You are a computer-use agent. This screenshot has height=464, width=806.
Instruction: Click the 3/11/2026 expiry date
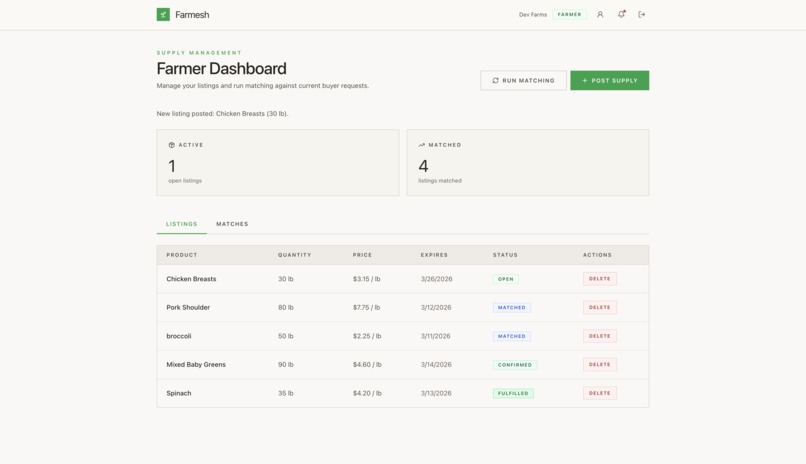pos(435,336)
